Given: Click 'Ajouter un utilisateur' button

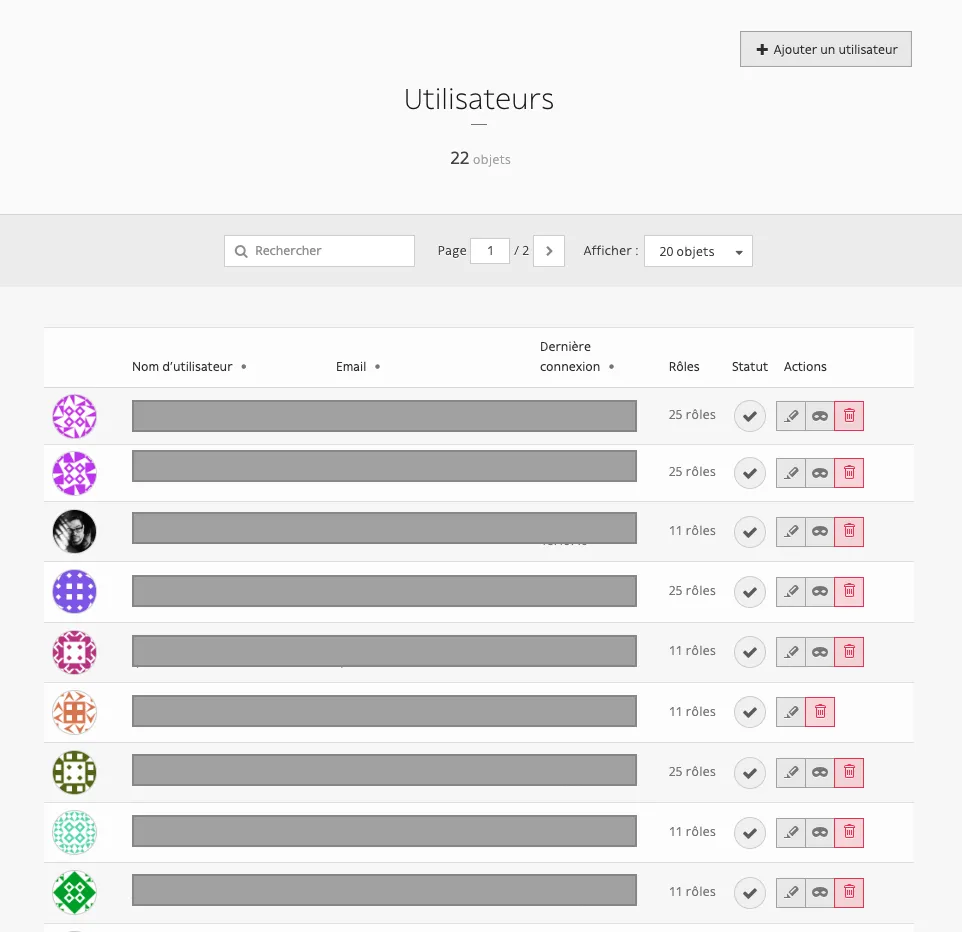Looking at the screenshot, I should coord(826,49).
